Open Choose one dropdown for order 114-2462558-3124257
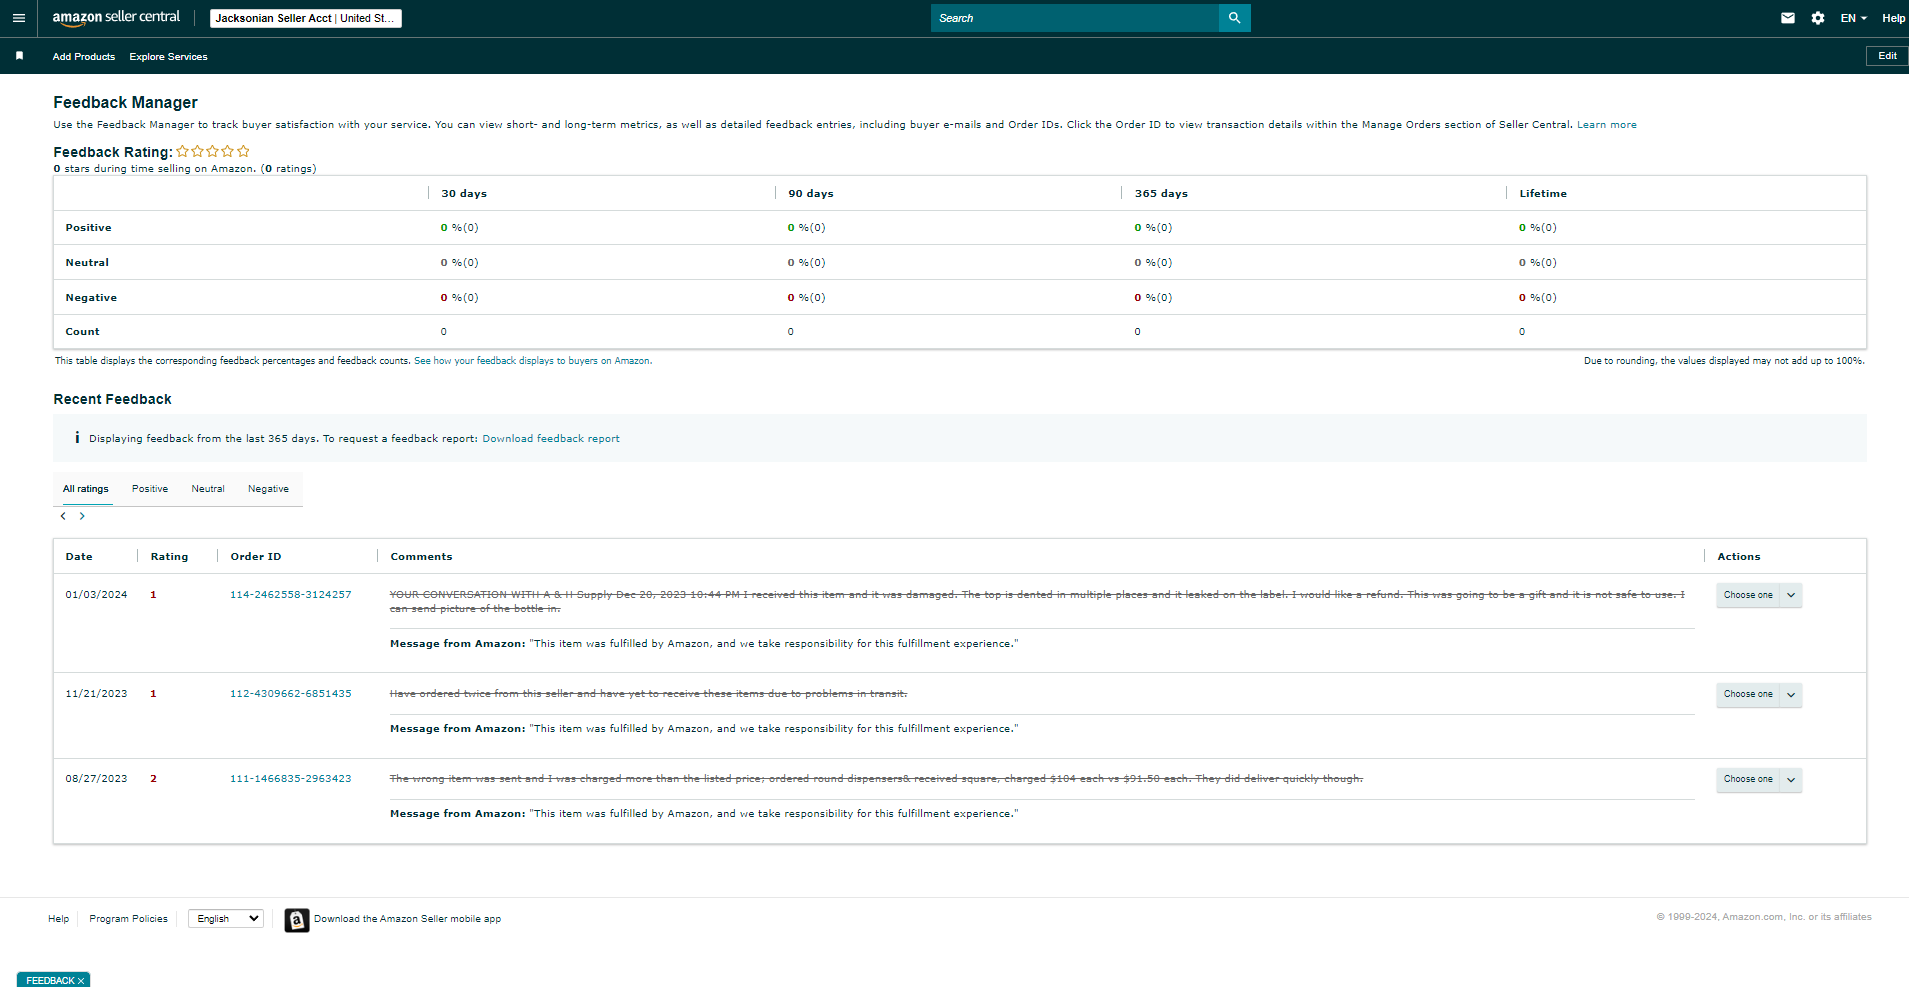The image size is (1909, 987). [x=1759, y=595]
